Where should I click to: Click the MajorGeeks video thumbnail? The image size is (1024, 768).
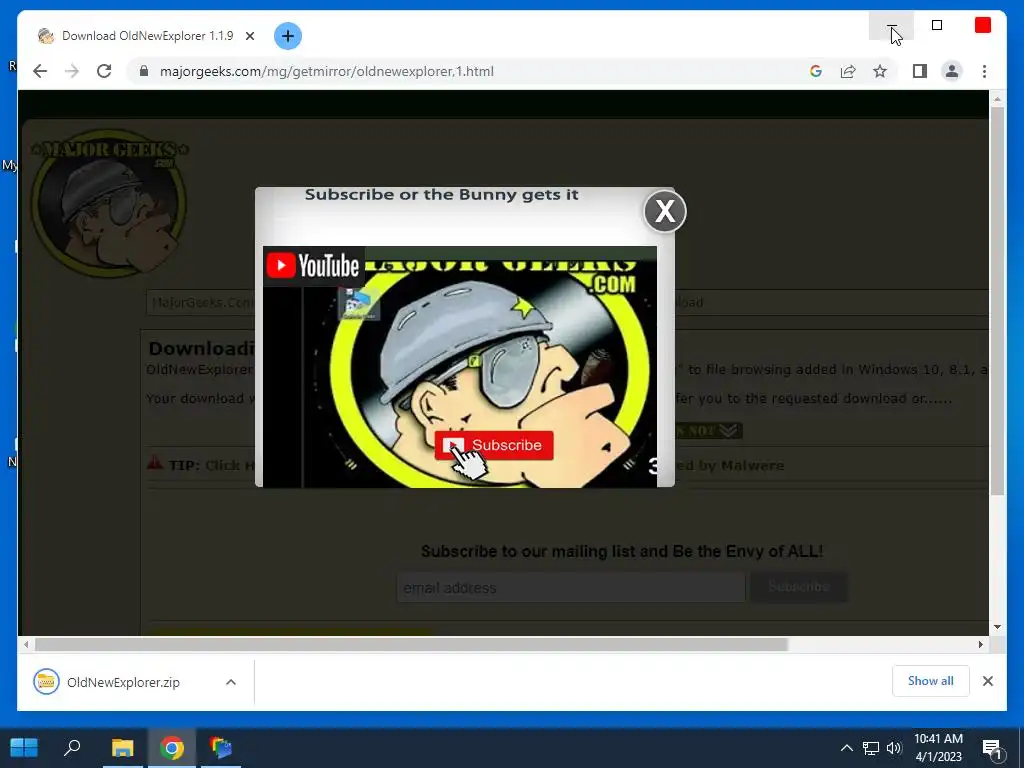(x=460, y=367)
